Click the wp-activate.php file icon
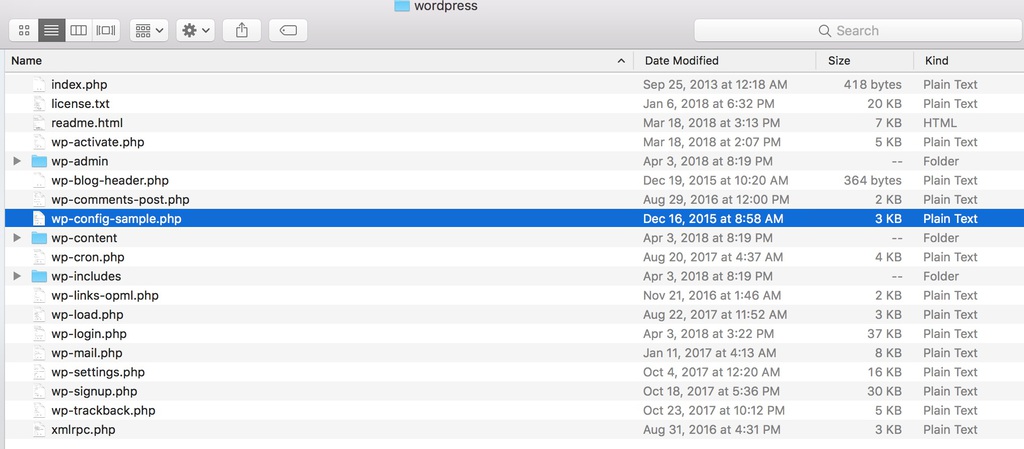This screenshot has height=449, width=1024. click(x=39, y=142)
